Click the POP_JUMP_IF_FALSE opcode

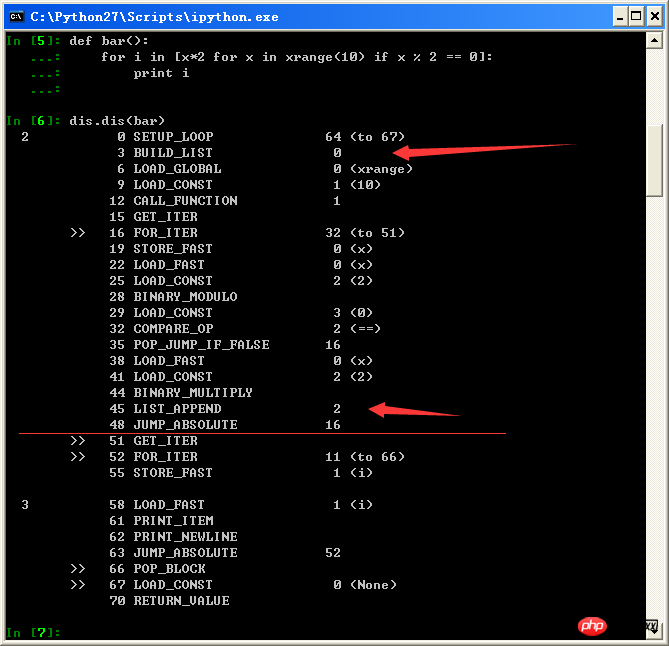tap(201, 345)
